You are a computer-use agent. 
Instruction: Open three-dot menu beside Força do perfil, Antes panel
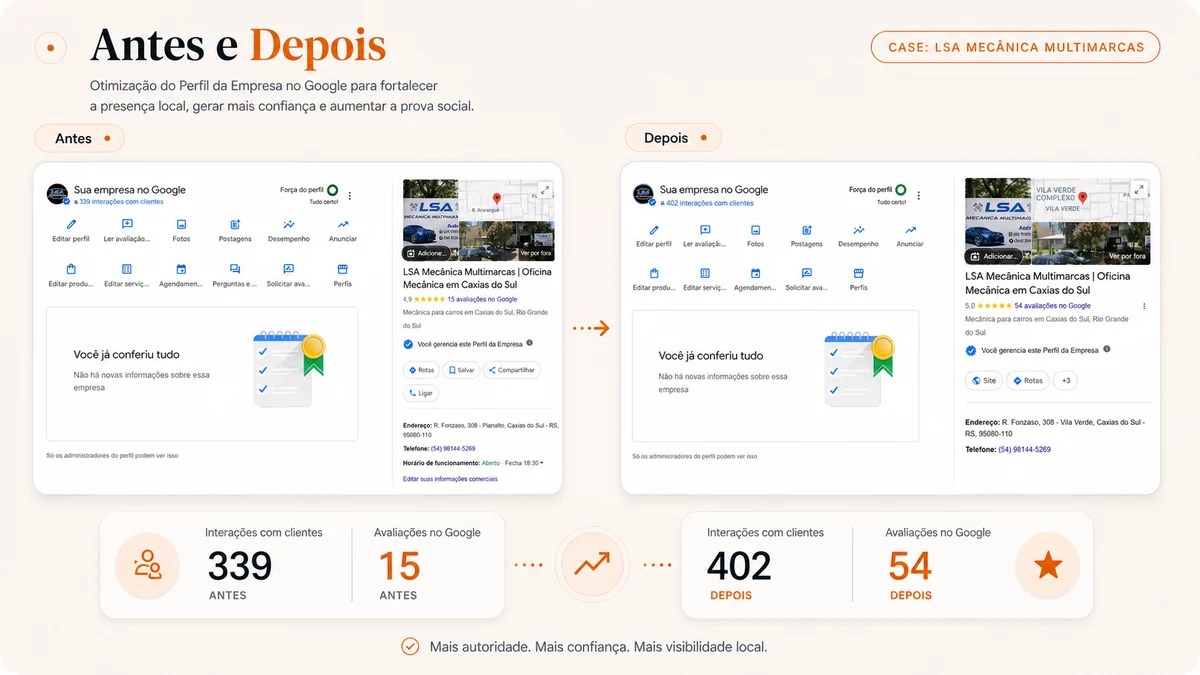tap(349, 195)
